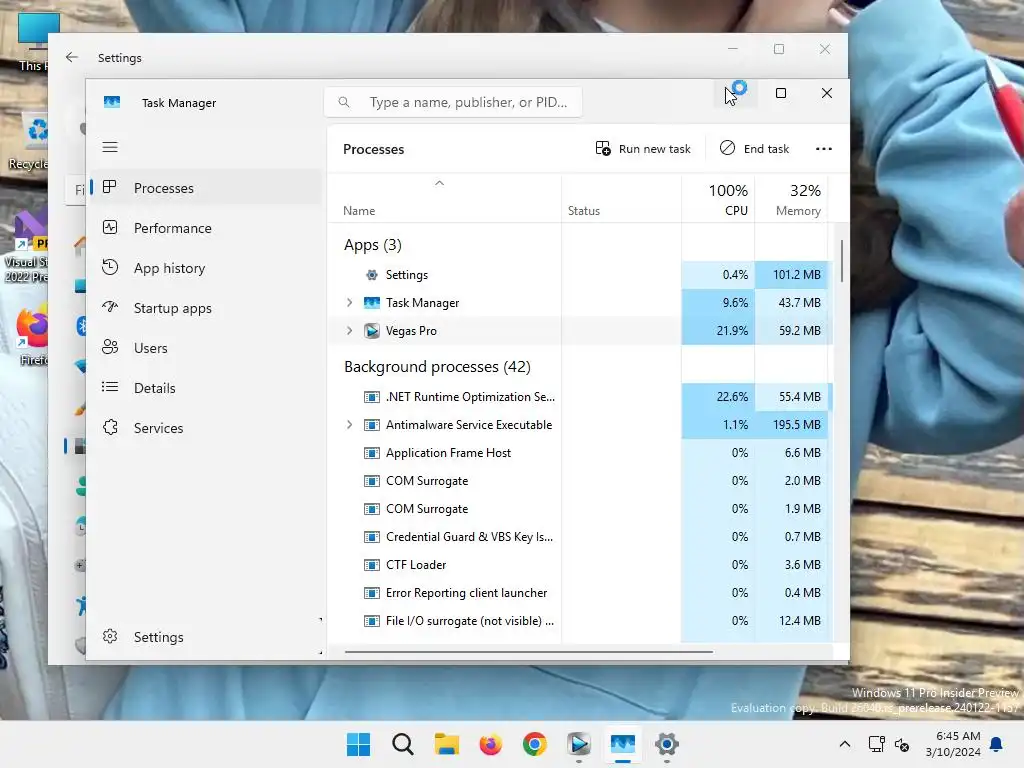Click Apps (3) group header
Viewport: 1024px width, 768px height.
pos(373,245)
